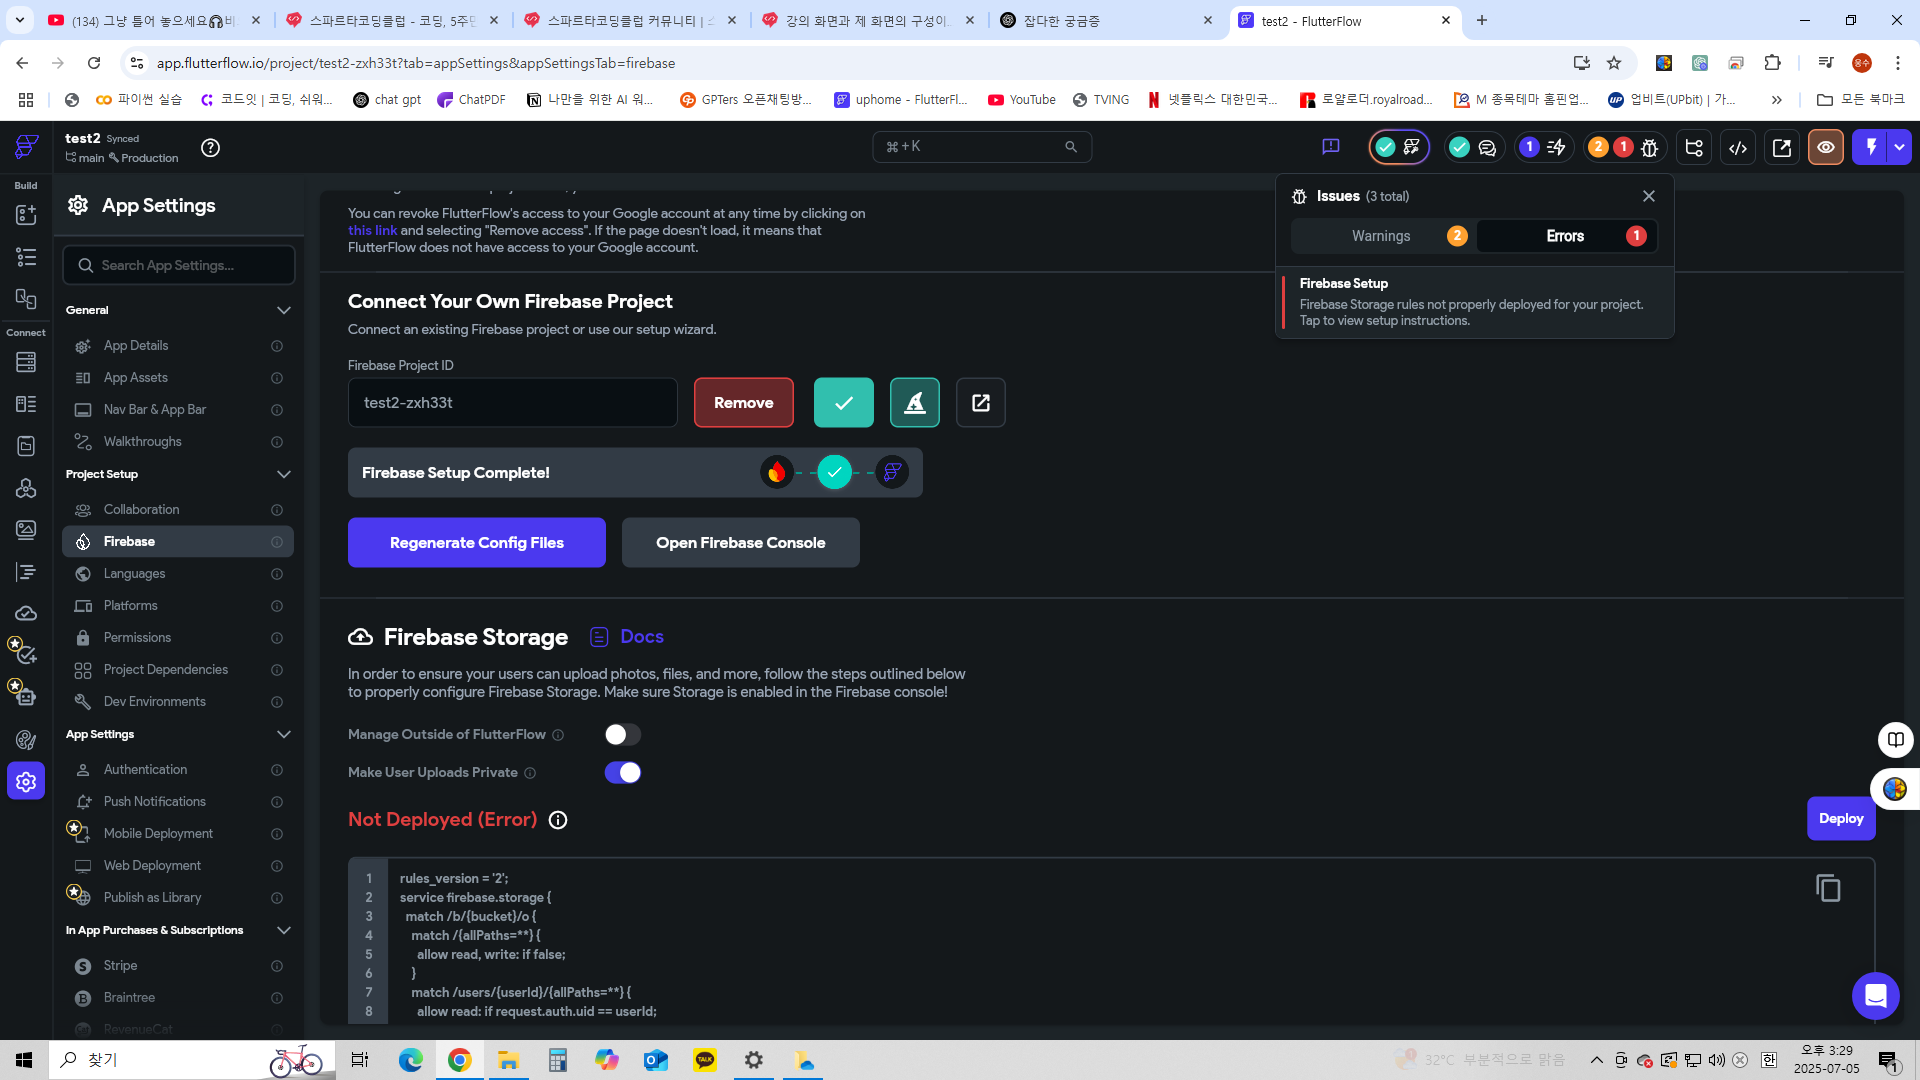Open the Firebase Setup error message

tap(1475, 302)
